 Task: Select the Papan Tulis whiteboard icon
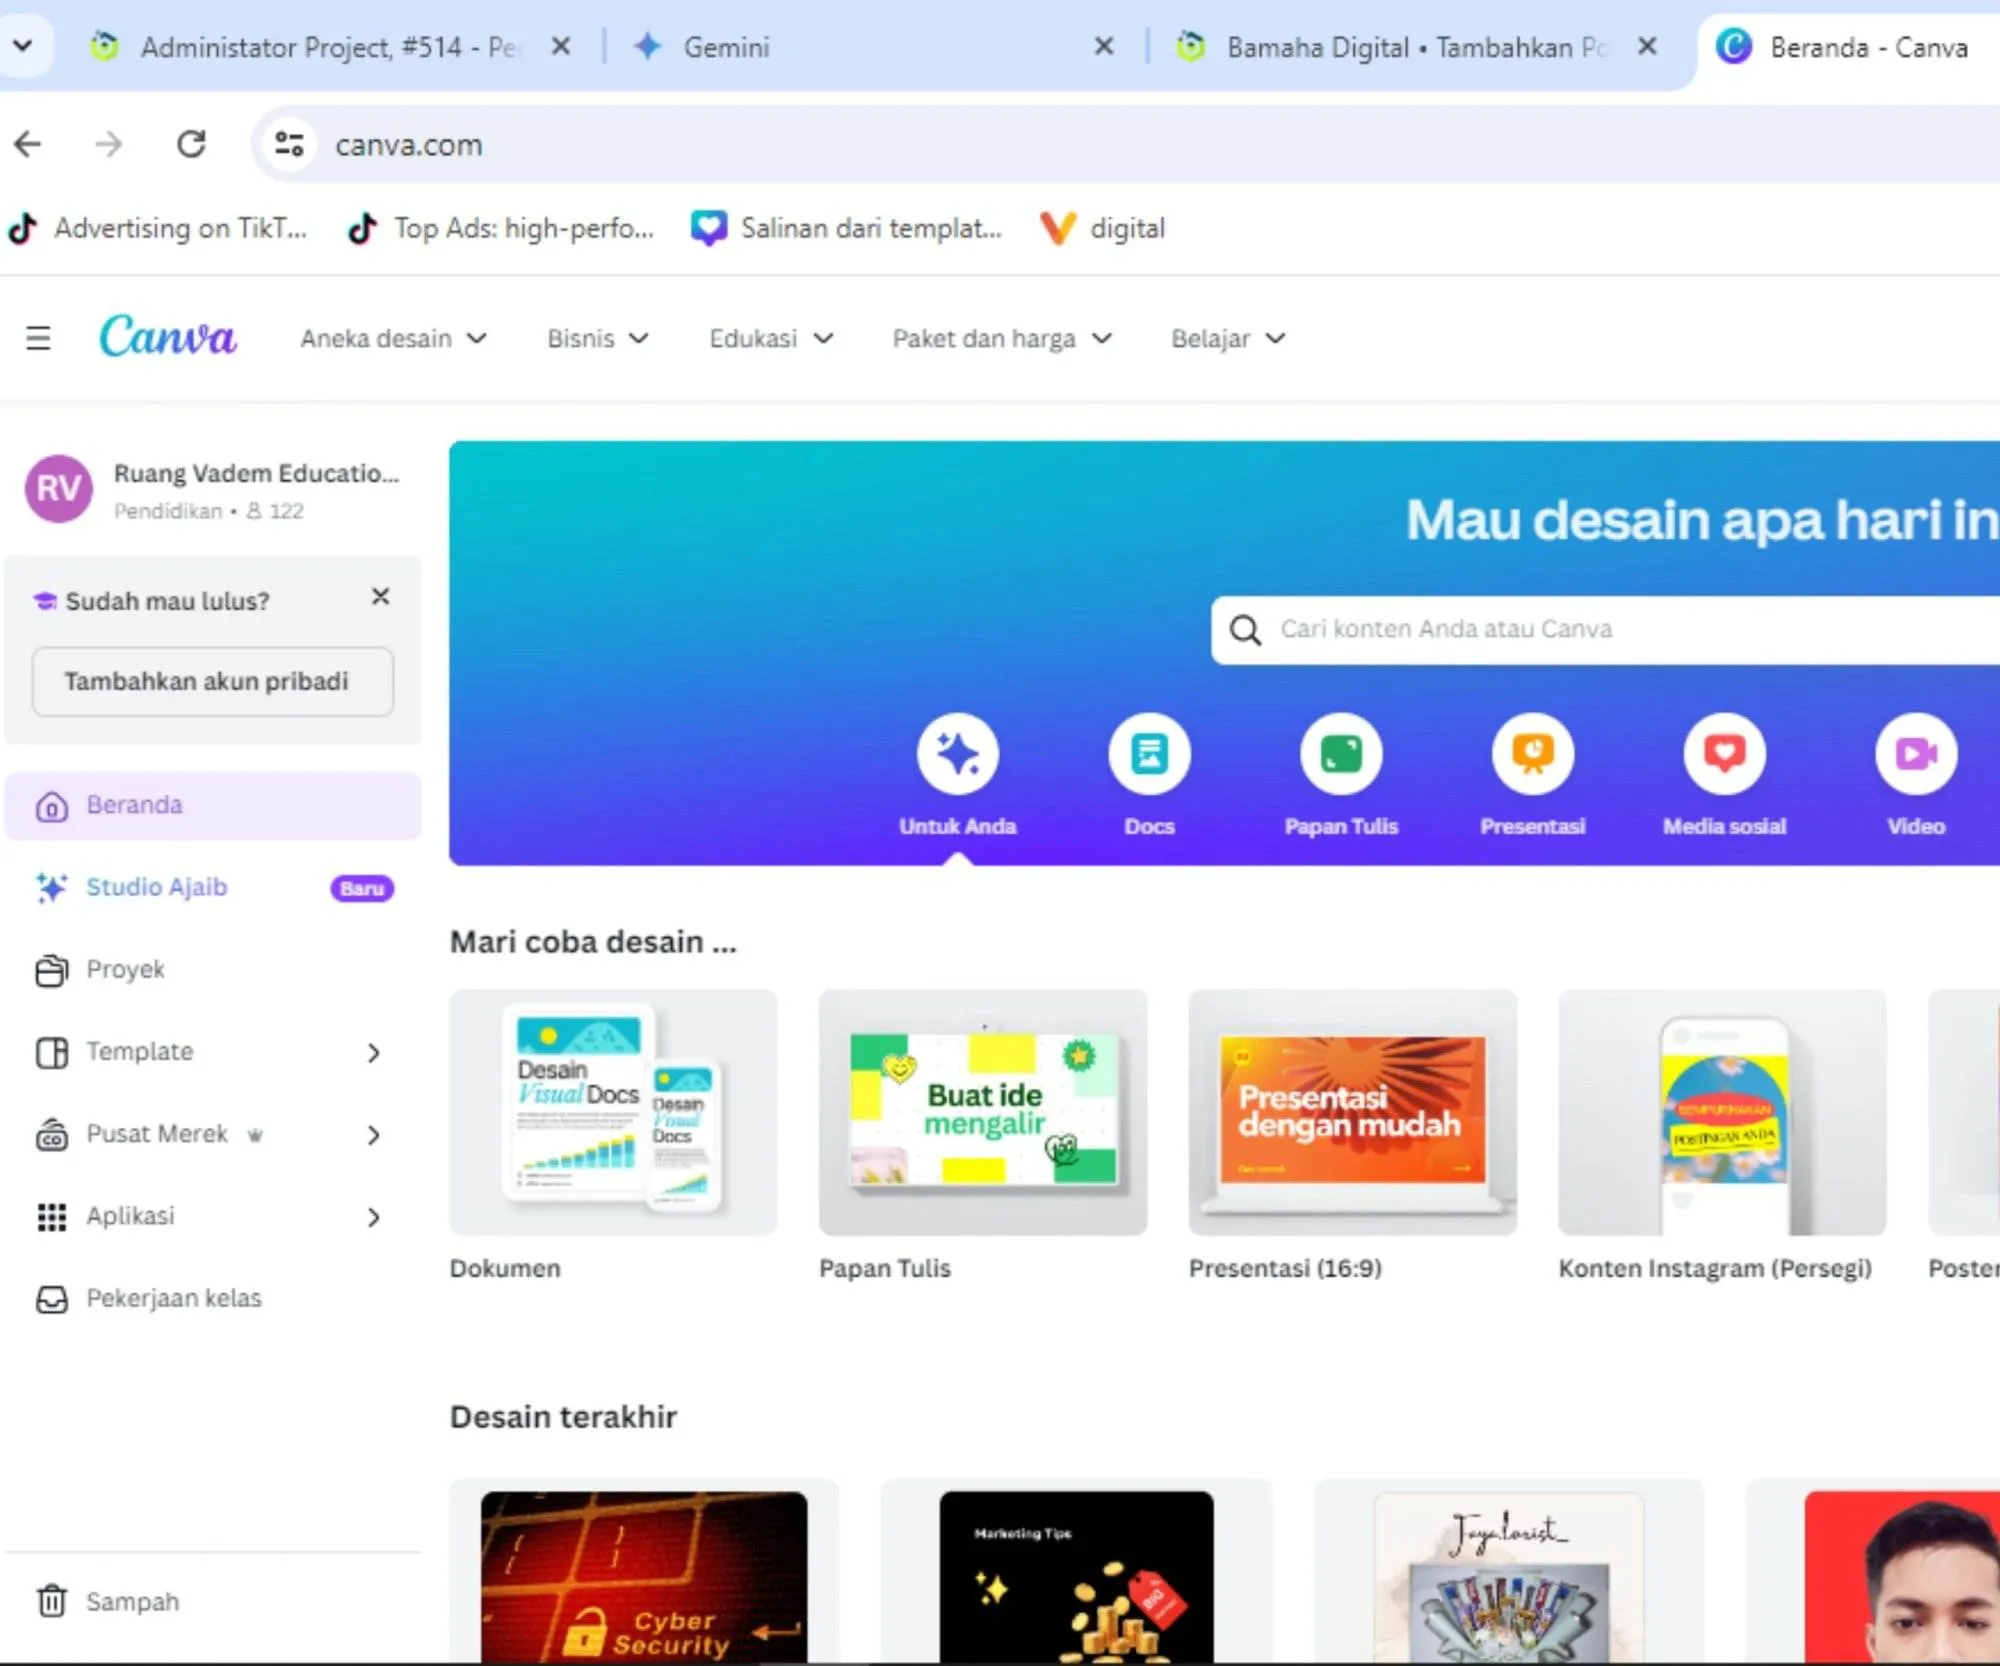(1341, 754)
